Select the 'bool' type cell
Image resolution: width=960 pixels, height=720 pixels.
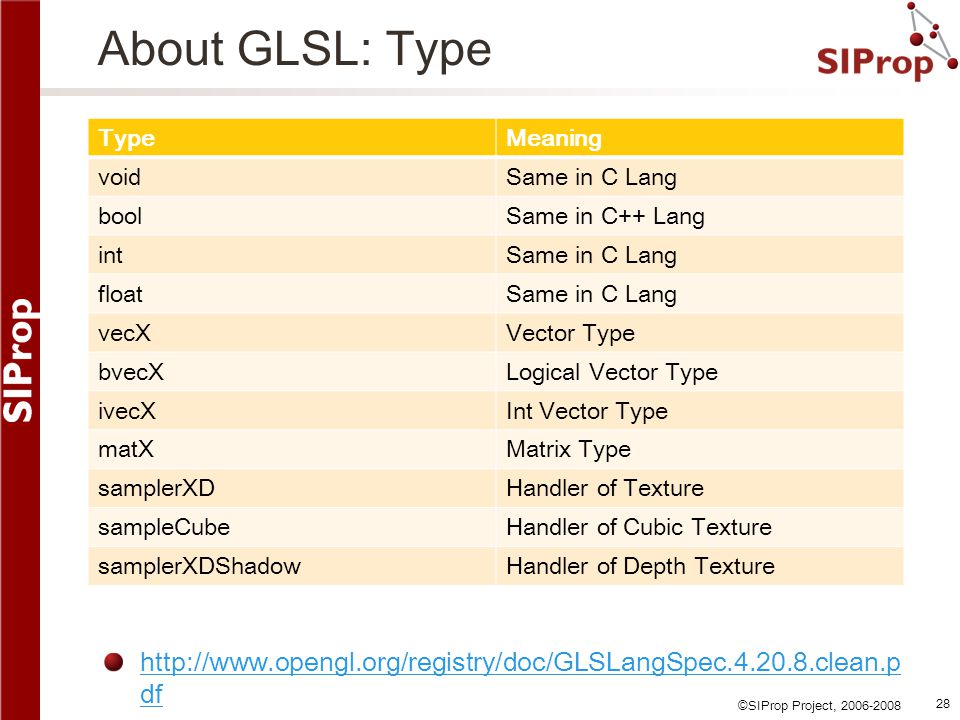coord(292,216)
